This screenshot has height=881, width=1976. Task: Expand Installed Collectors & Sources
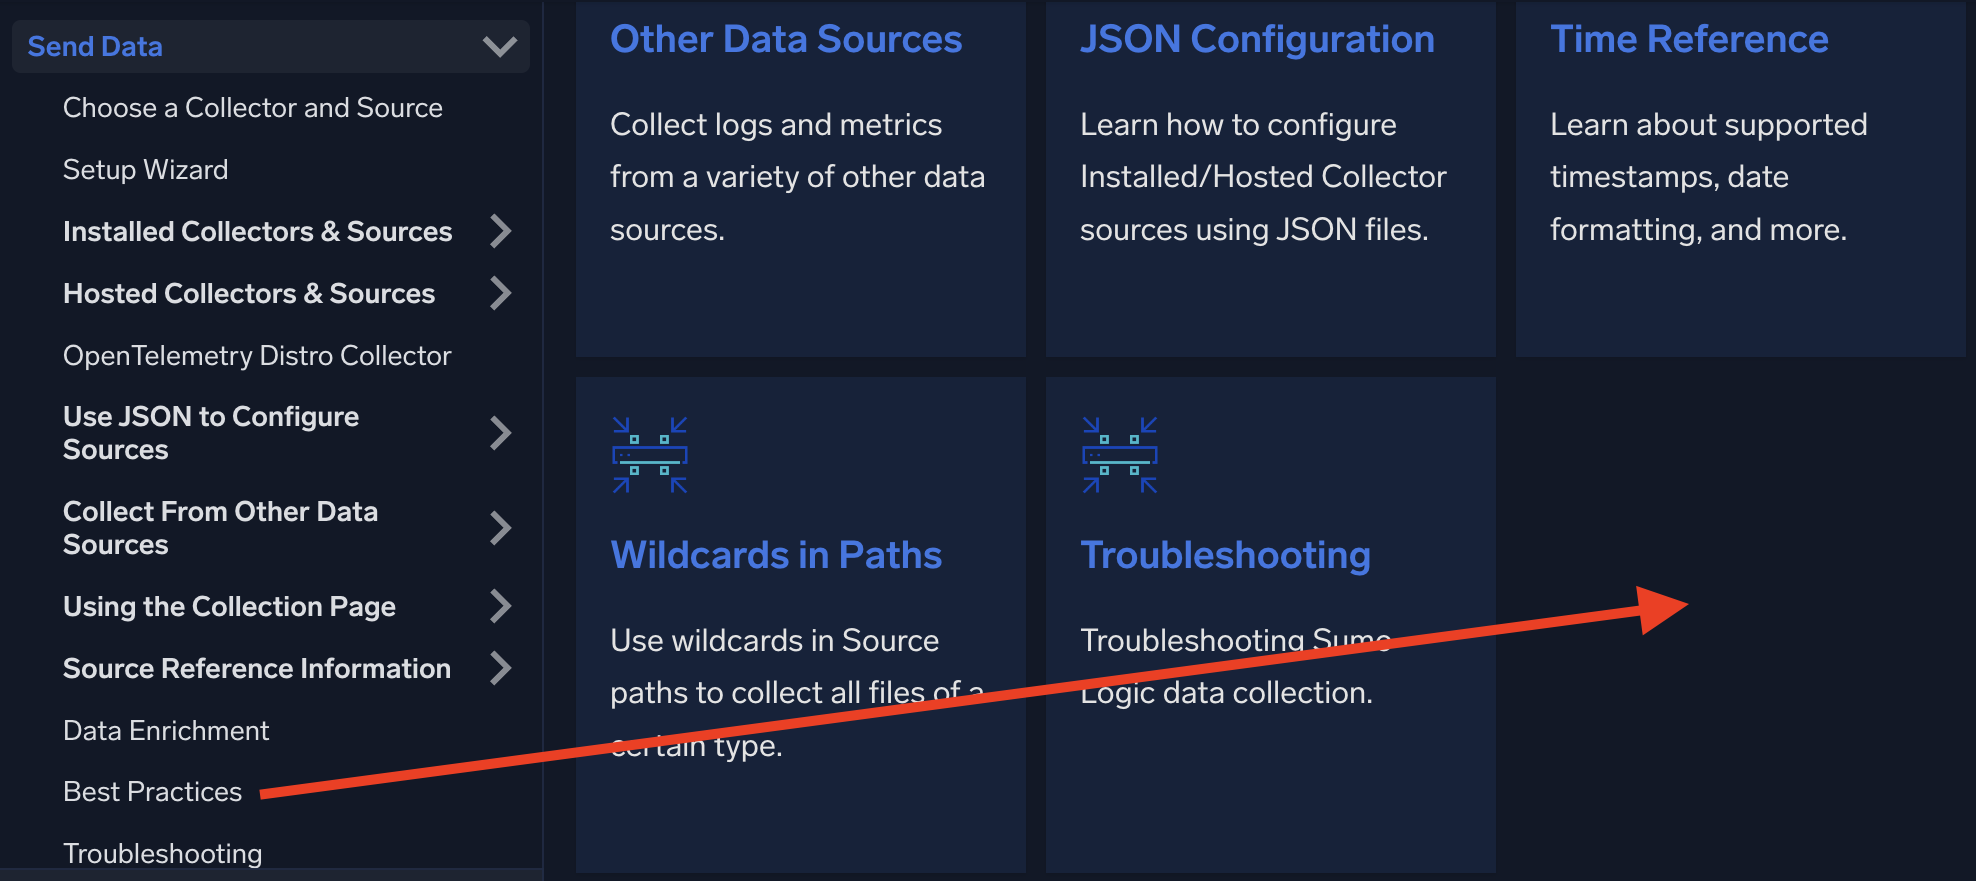click(500, 231)
